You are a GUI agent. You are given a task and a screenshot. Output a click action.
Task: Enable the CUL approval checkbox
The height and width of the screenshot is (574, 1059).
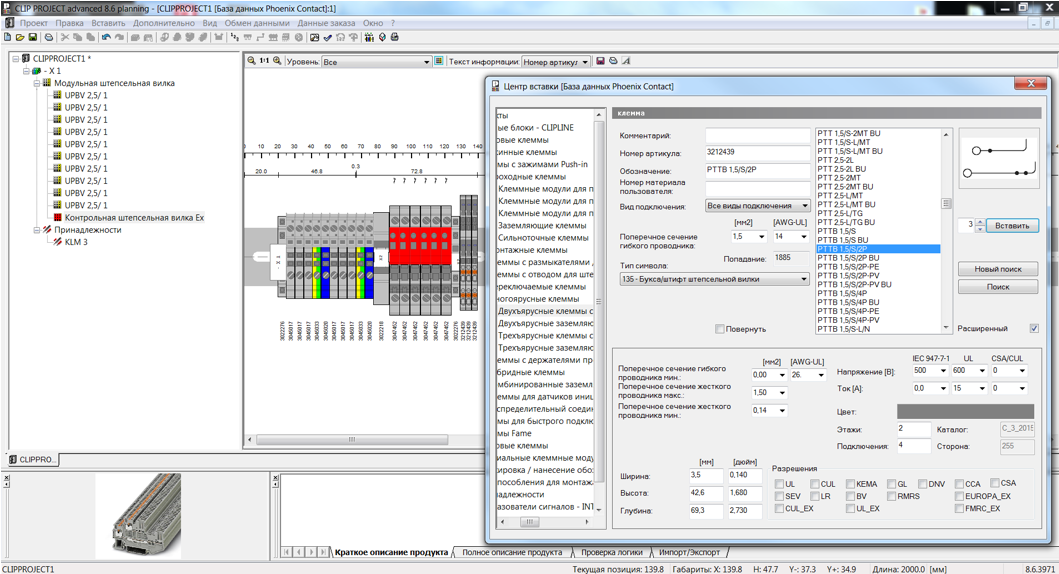tap(815, 484)
